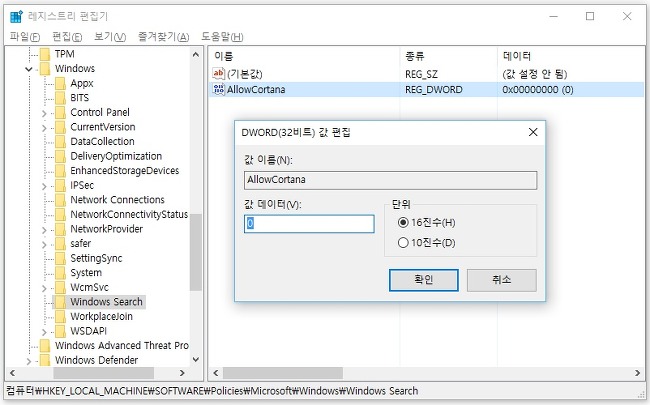This screenshot has height=405, width=650.
Task: Click the Windows folder icon in tree
Action: (45, 68)
